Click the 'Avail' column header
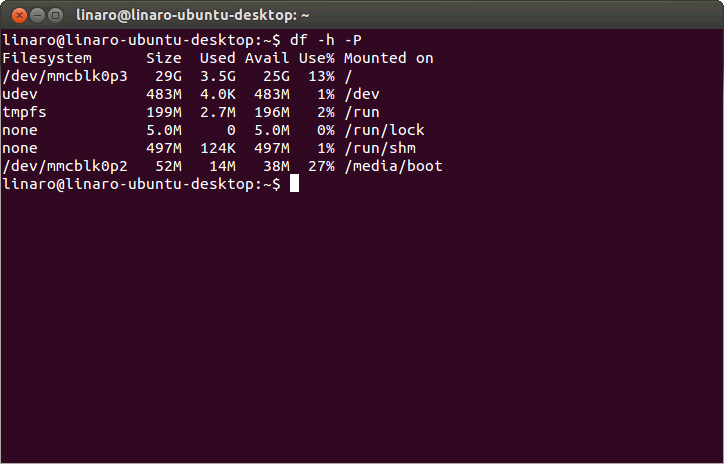 click(267, 58)
